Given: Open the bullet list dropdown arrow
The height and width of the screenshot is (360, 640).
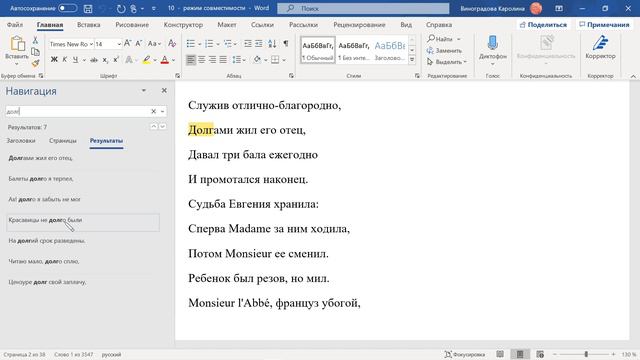Looking at the screenshot, I should point(200,44).
